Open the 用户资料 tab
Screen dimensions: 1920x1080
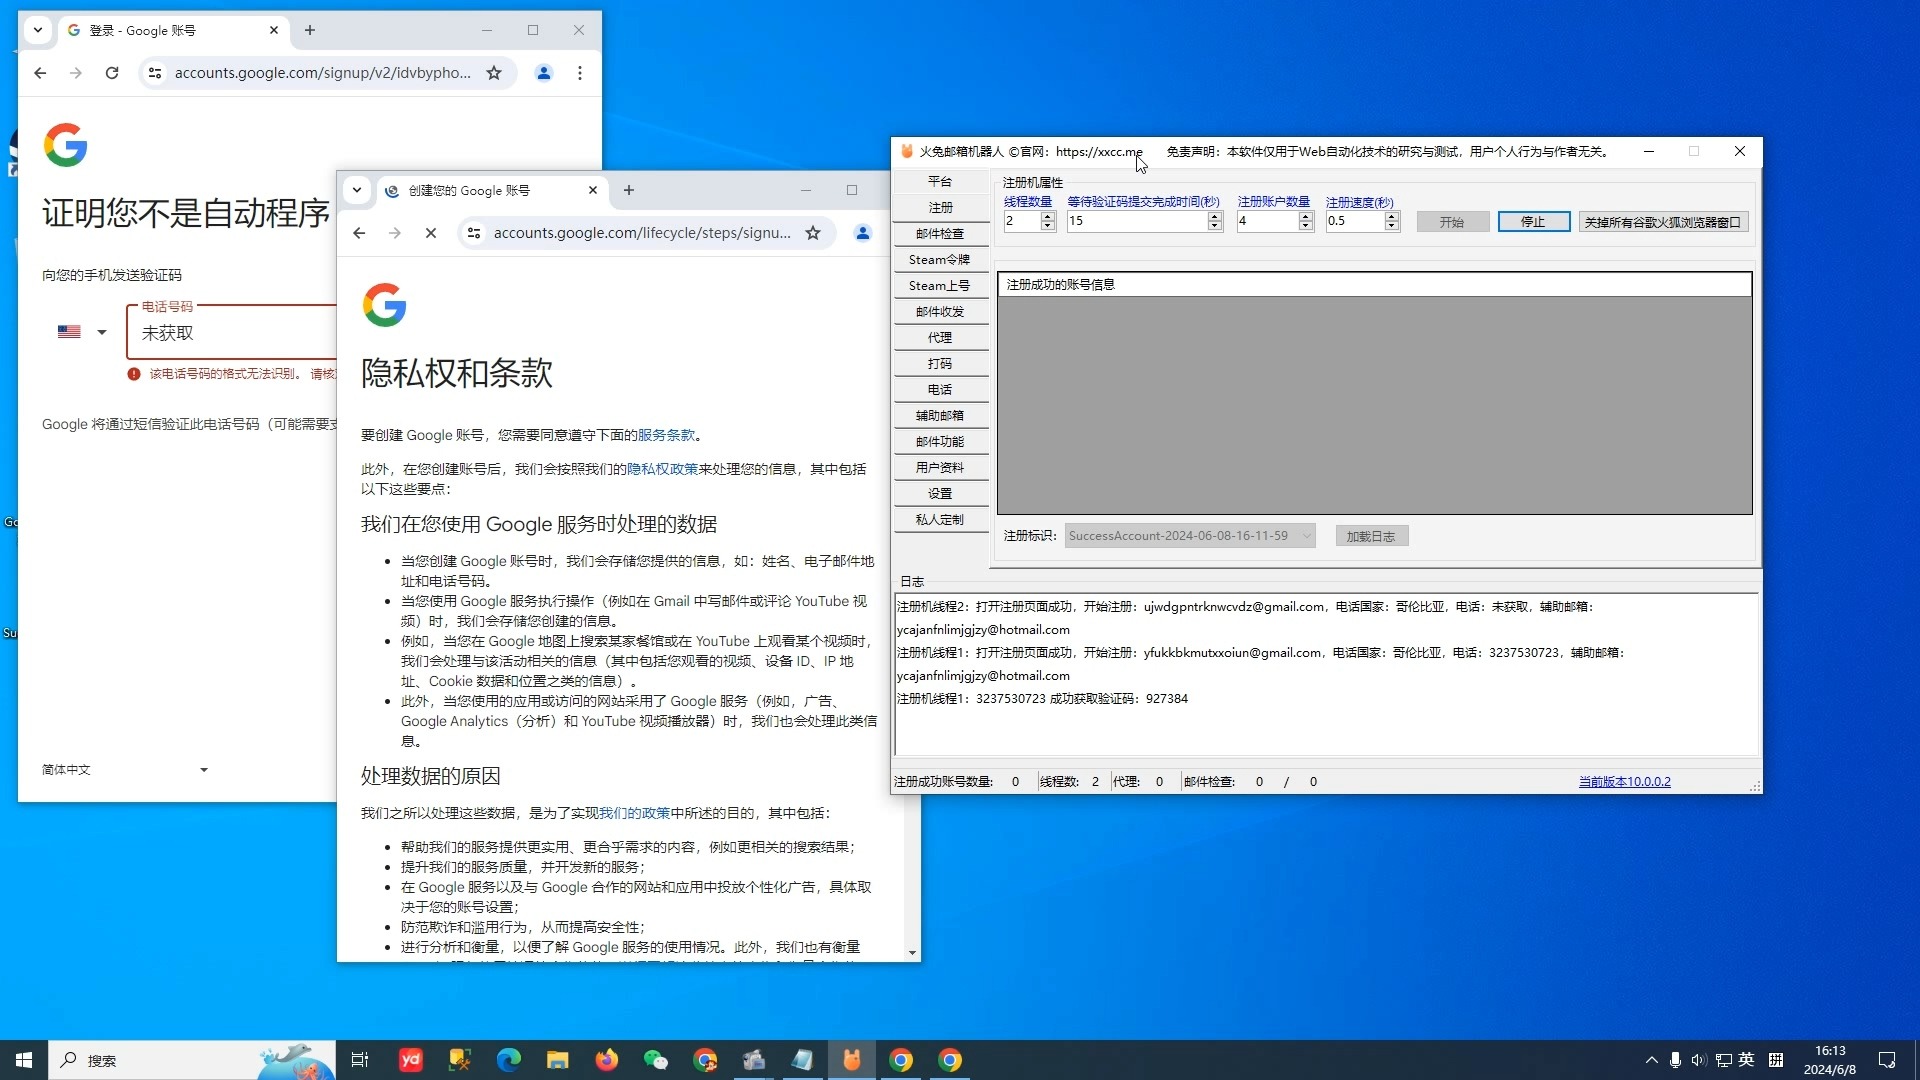[940, 468]
